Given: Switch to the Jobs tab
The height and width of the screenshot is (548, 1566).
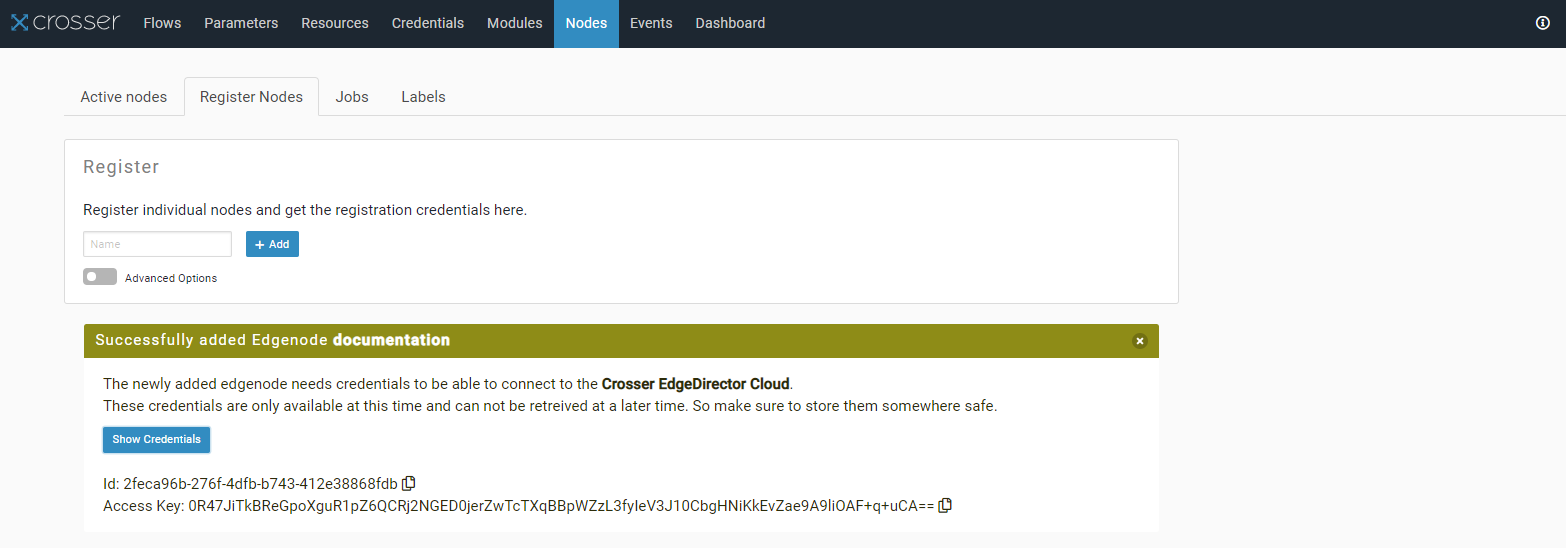Looking at the screenshot, I should coord(352,97).
